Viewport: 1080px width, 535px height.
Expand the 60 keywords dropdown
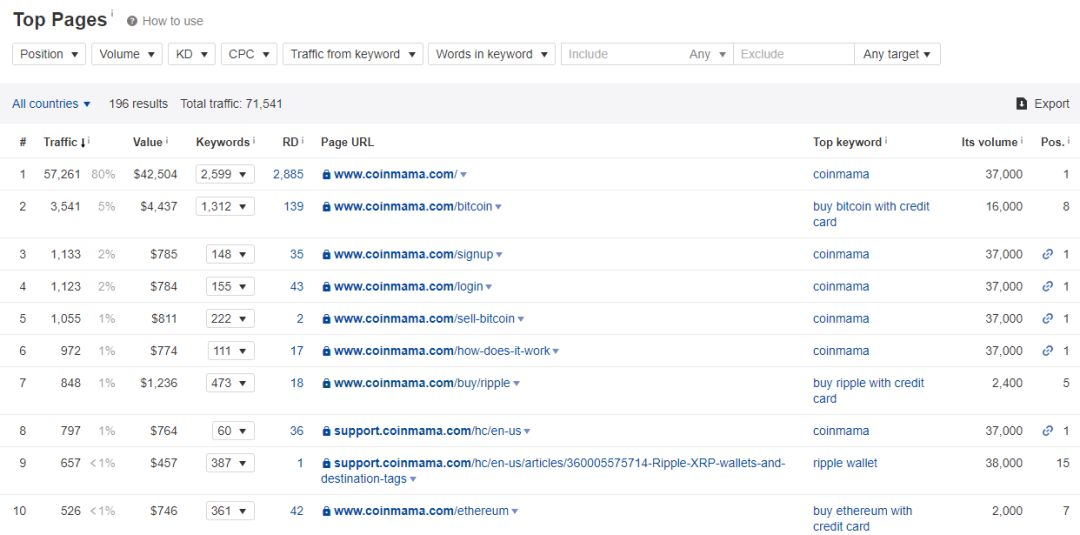233,431
